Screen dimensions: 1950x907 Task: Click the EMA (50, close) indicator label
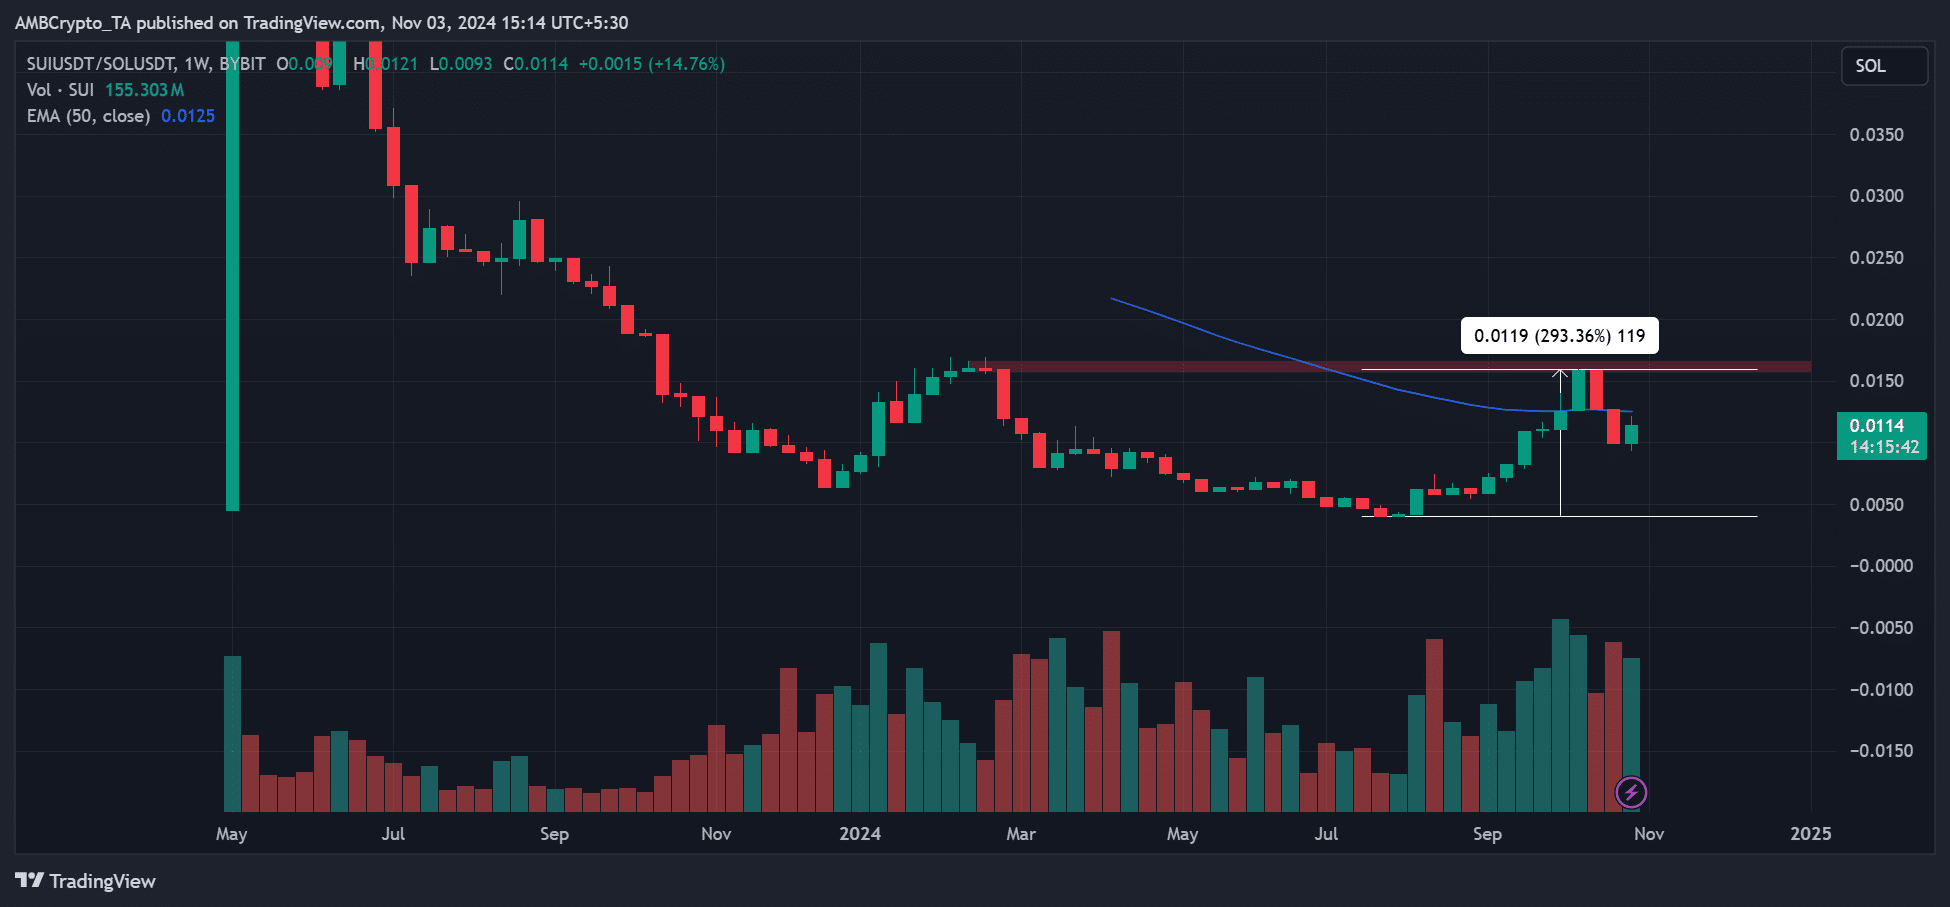click(x=88, y=116)
